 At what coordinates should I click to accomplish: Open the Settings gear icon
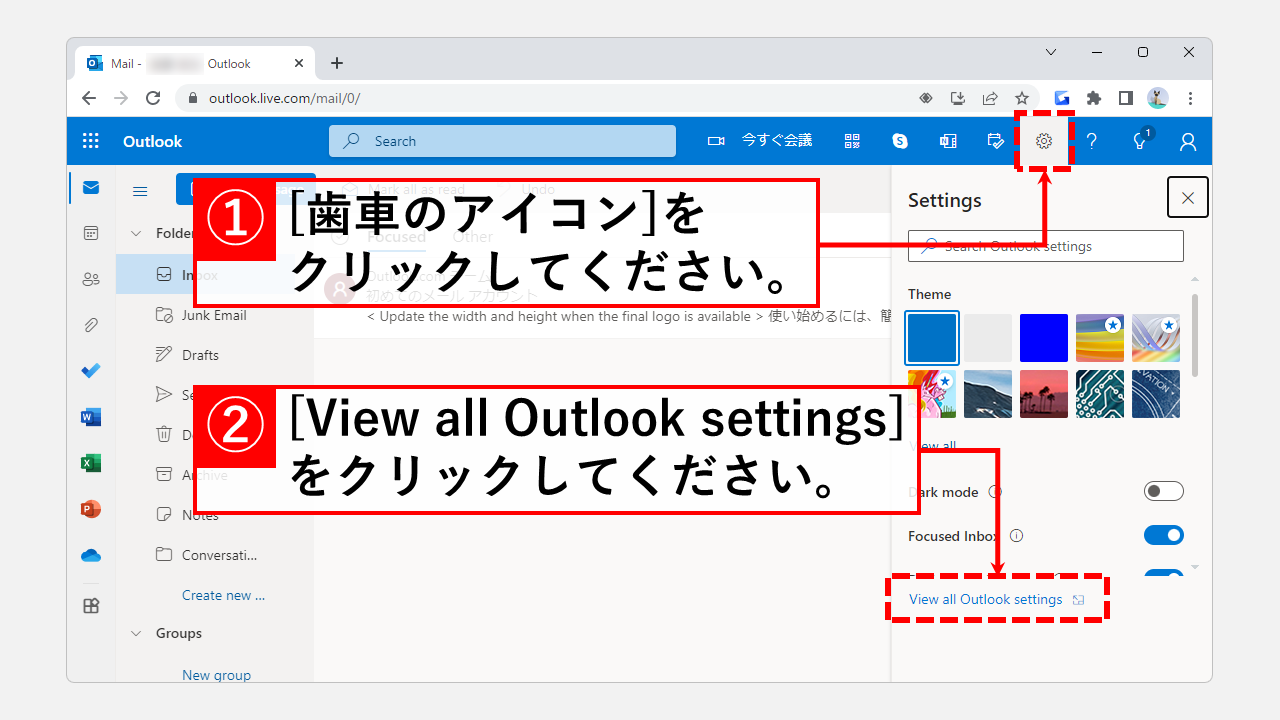click(1044, 141)
